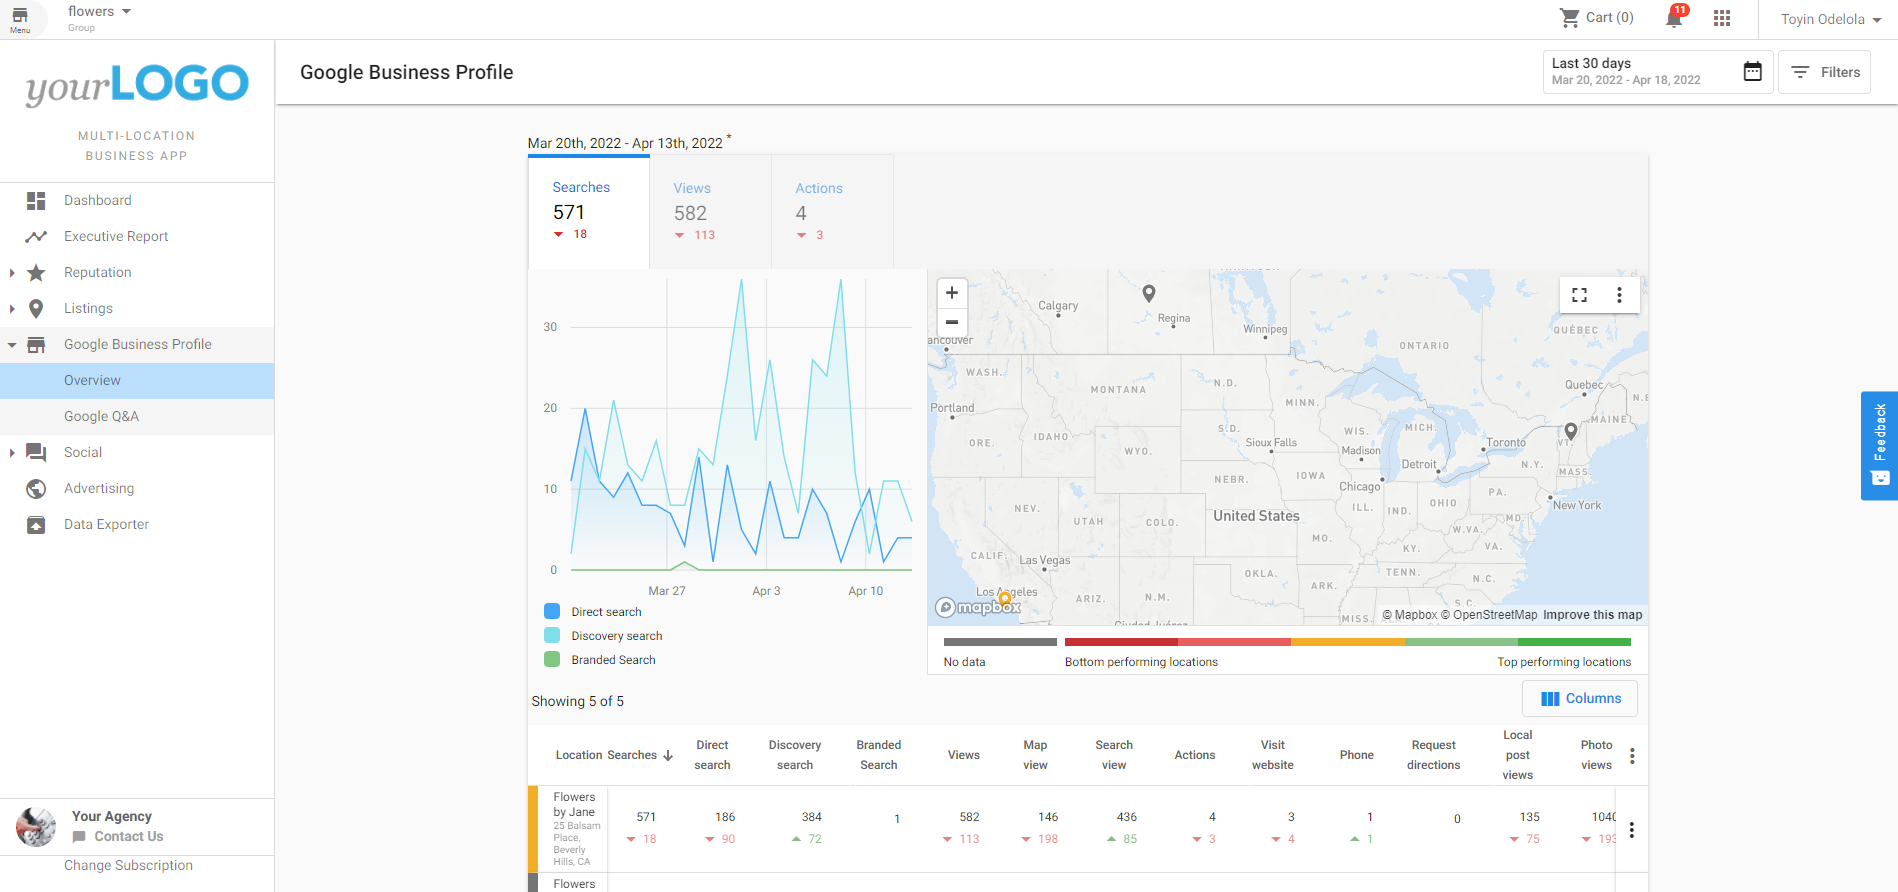1898x892 pixels.
Task: Open the main Menu icon
Action: (20, 19)
